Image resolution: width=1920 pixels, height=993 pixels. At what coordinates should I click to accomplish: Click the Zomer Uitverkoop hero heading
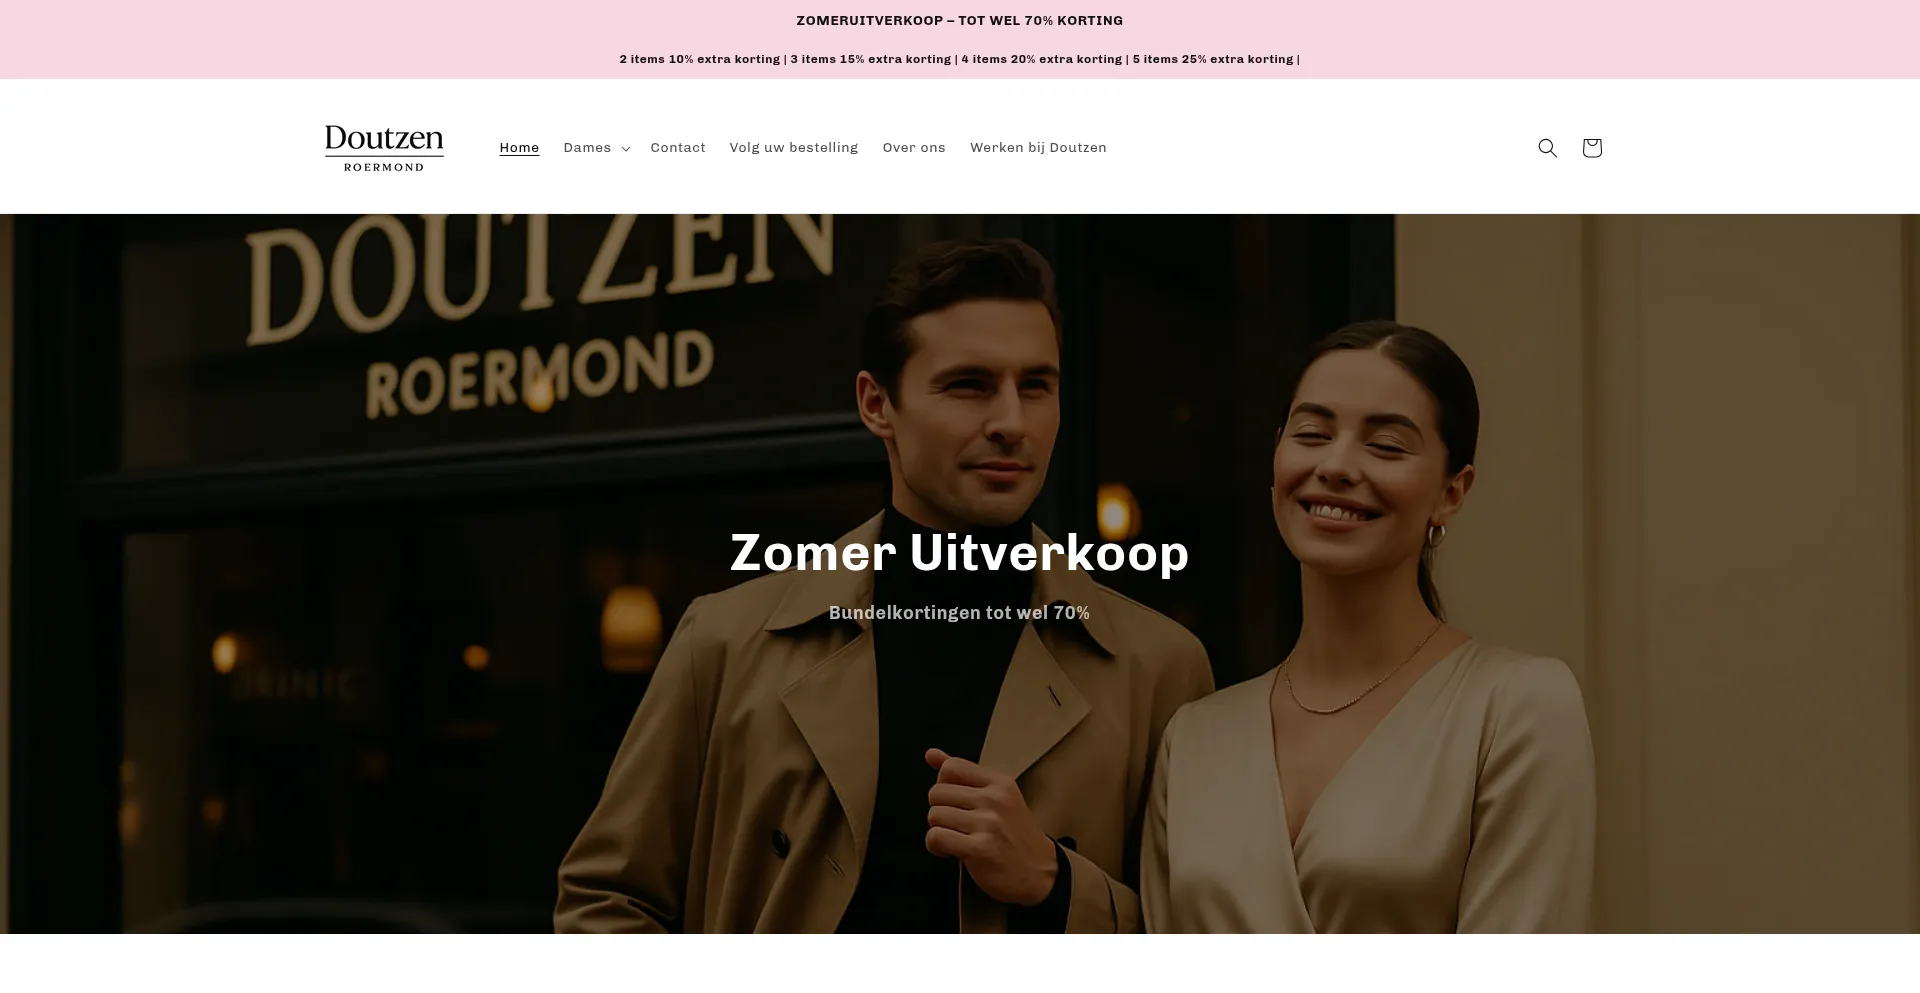[x=960, y=553]
